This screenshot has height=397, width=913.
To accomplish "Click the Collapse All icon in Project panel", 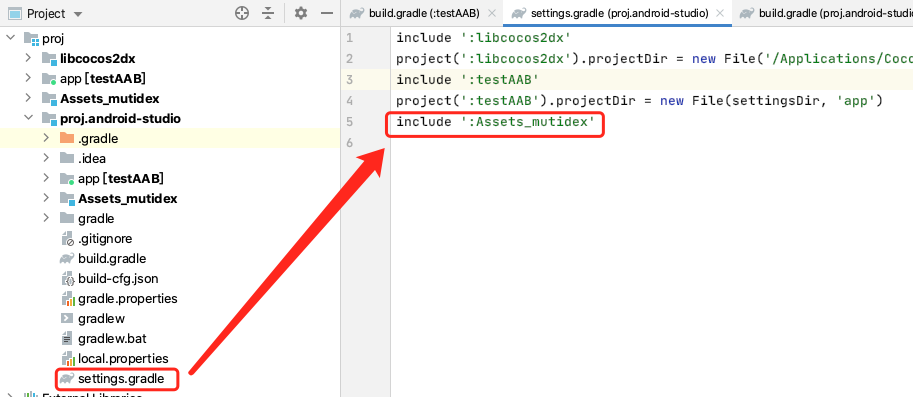I will (x=268, y=13).
